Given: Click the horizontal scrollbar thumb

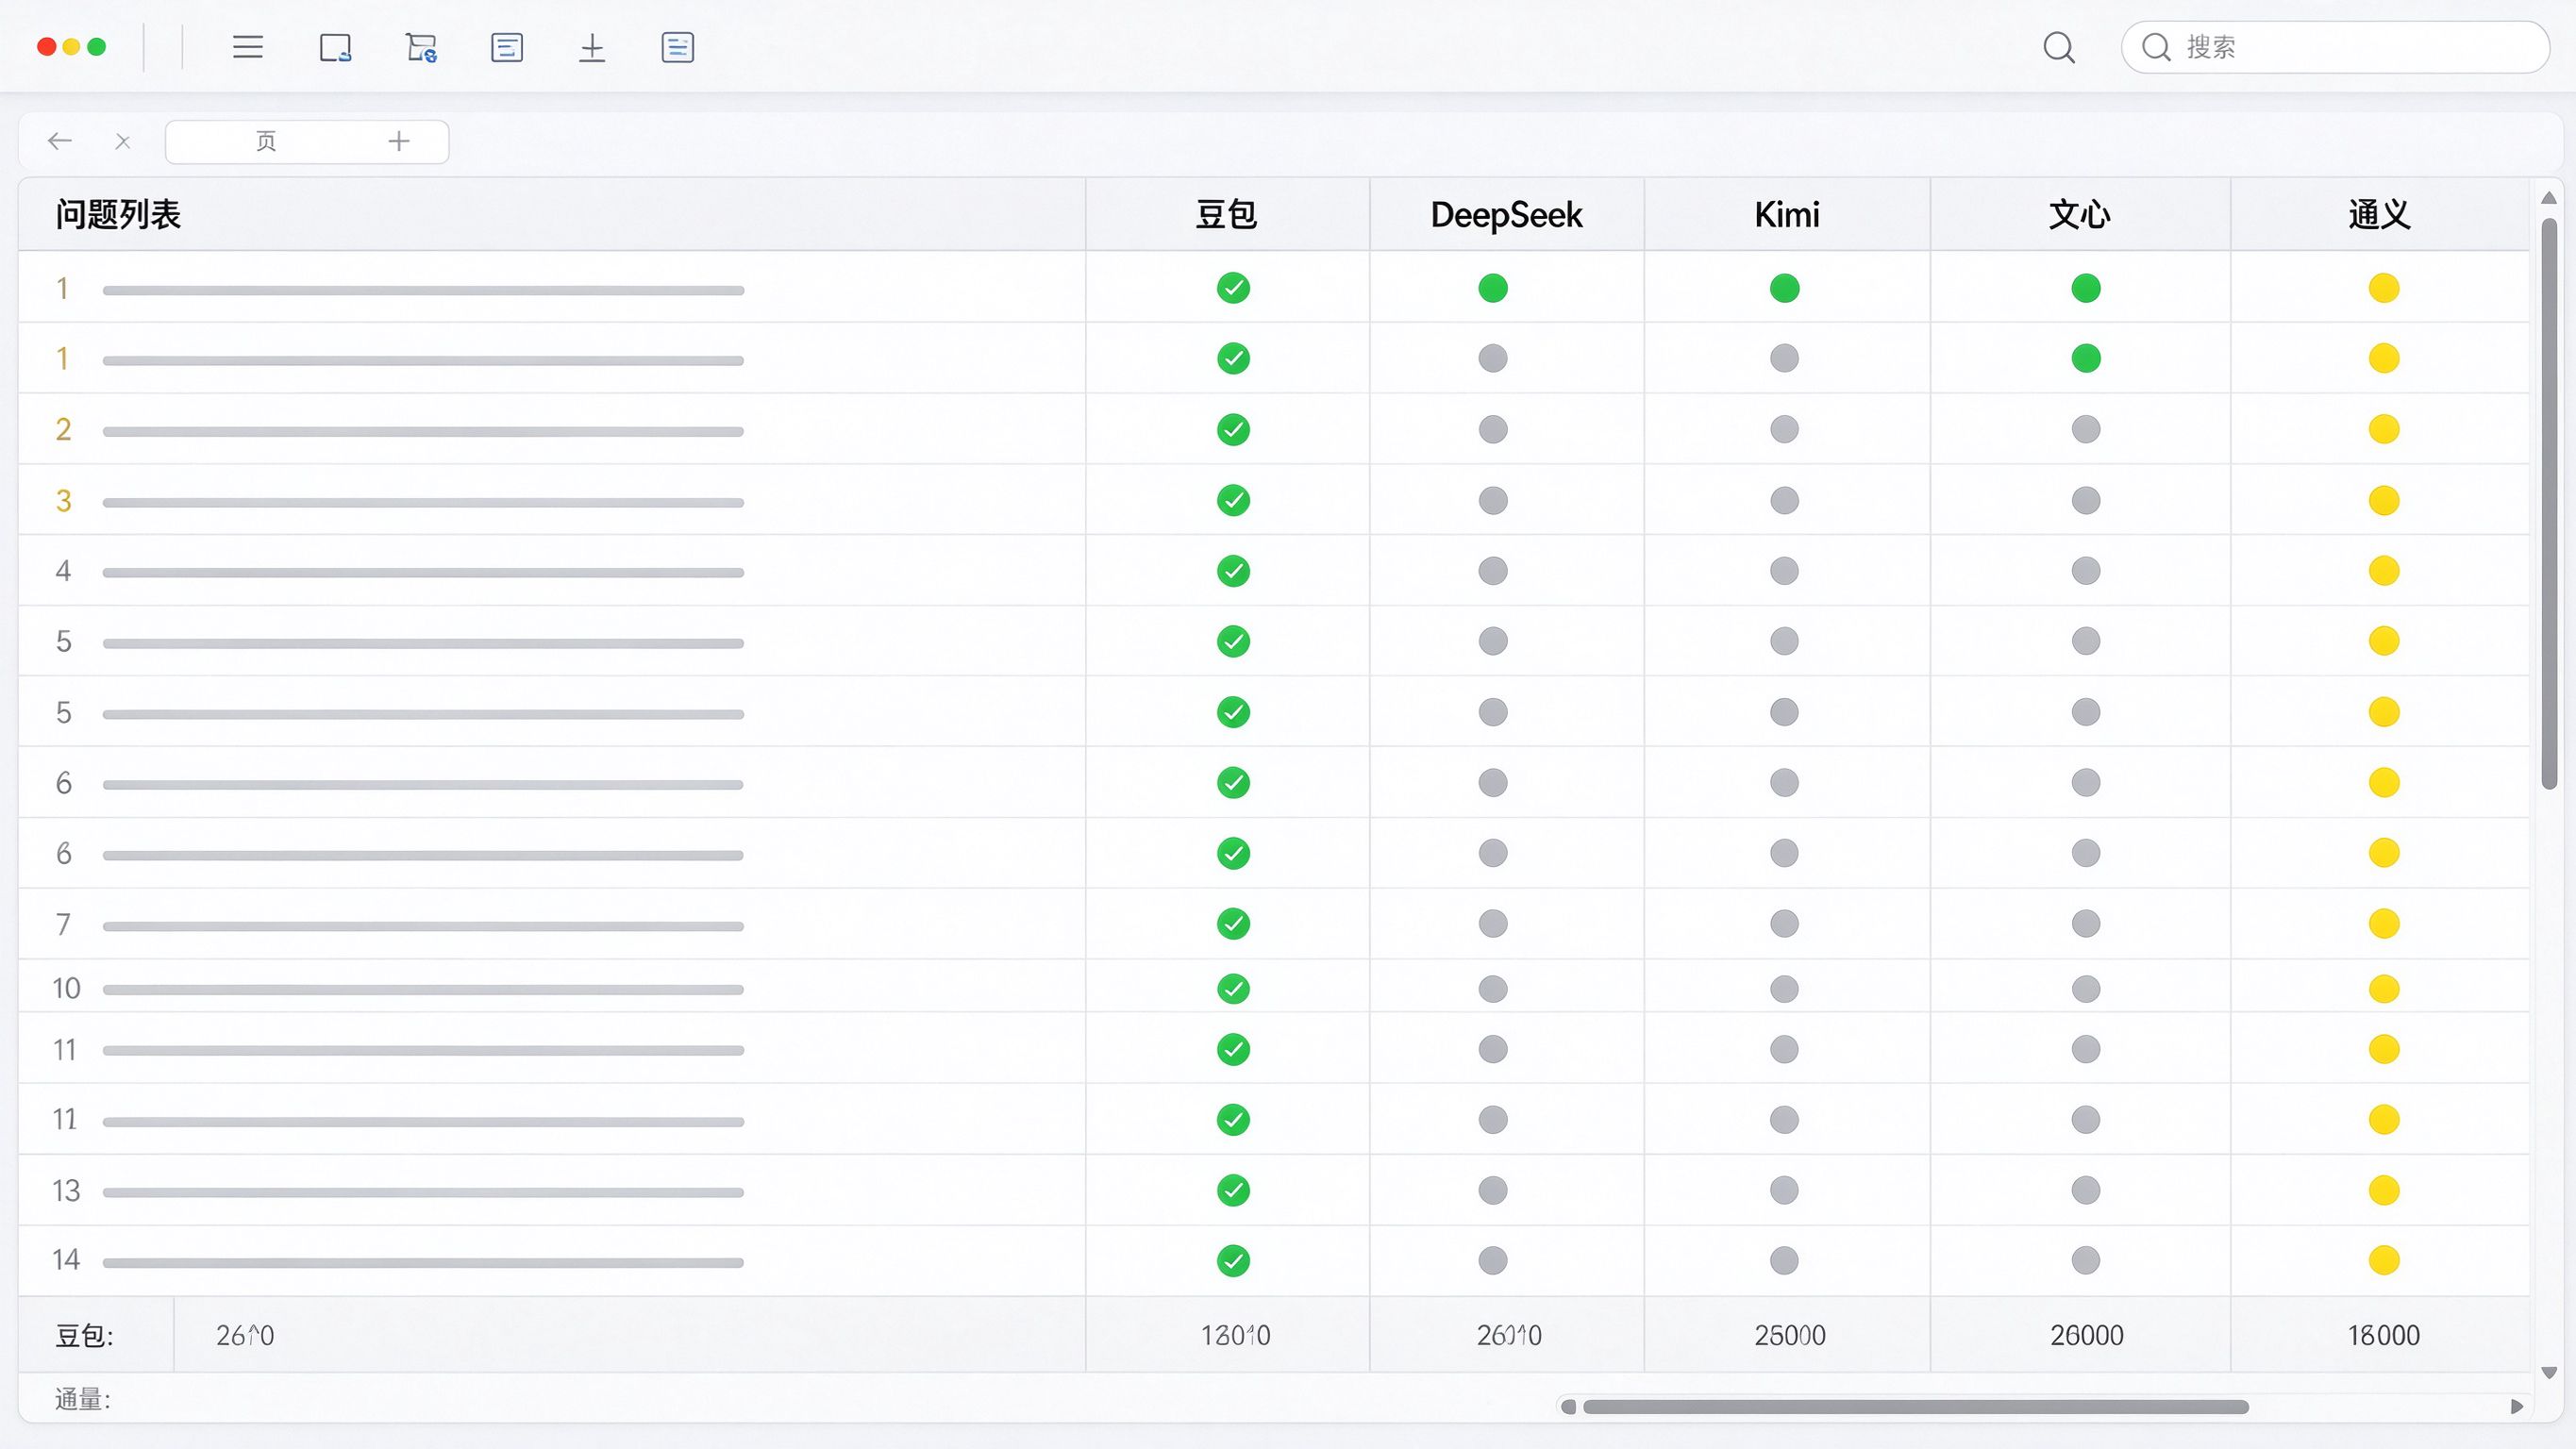Looking at the screenshot, I should coord(1915,1407).
